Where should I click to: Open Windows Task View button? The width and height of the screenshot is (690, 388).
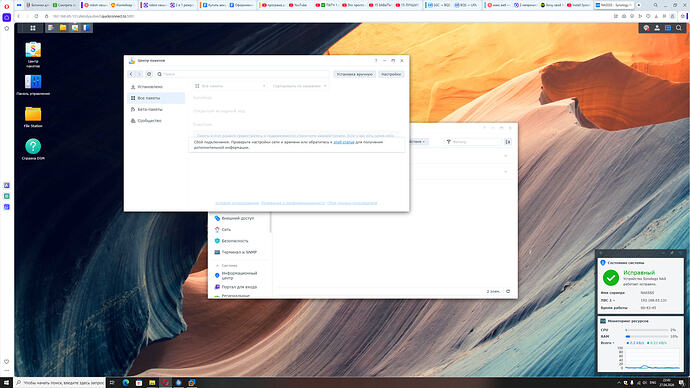click(x=112, y=383)
